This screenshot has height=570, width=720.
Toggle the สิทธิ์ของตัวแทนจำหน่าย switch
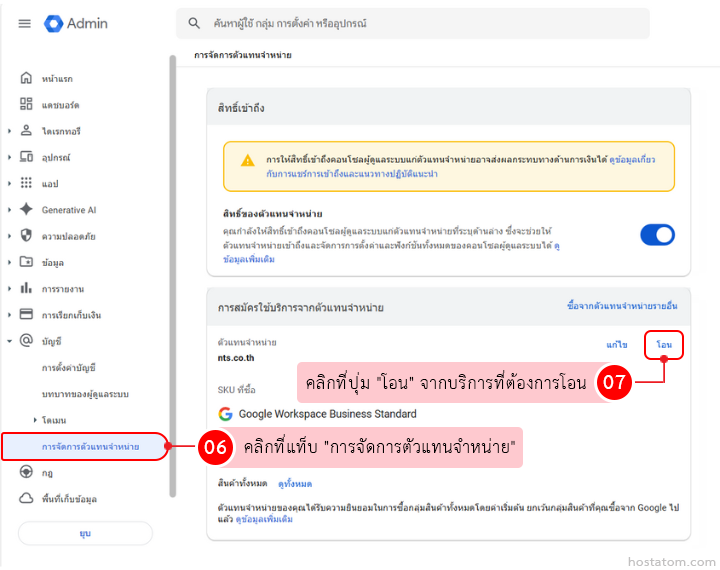click(x=657, y=234)
